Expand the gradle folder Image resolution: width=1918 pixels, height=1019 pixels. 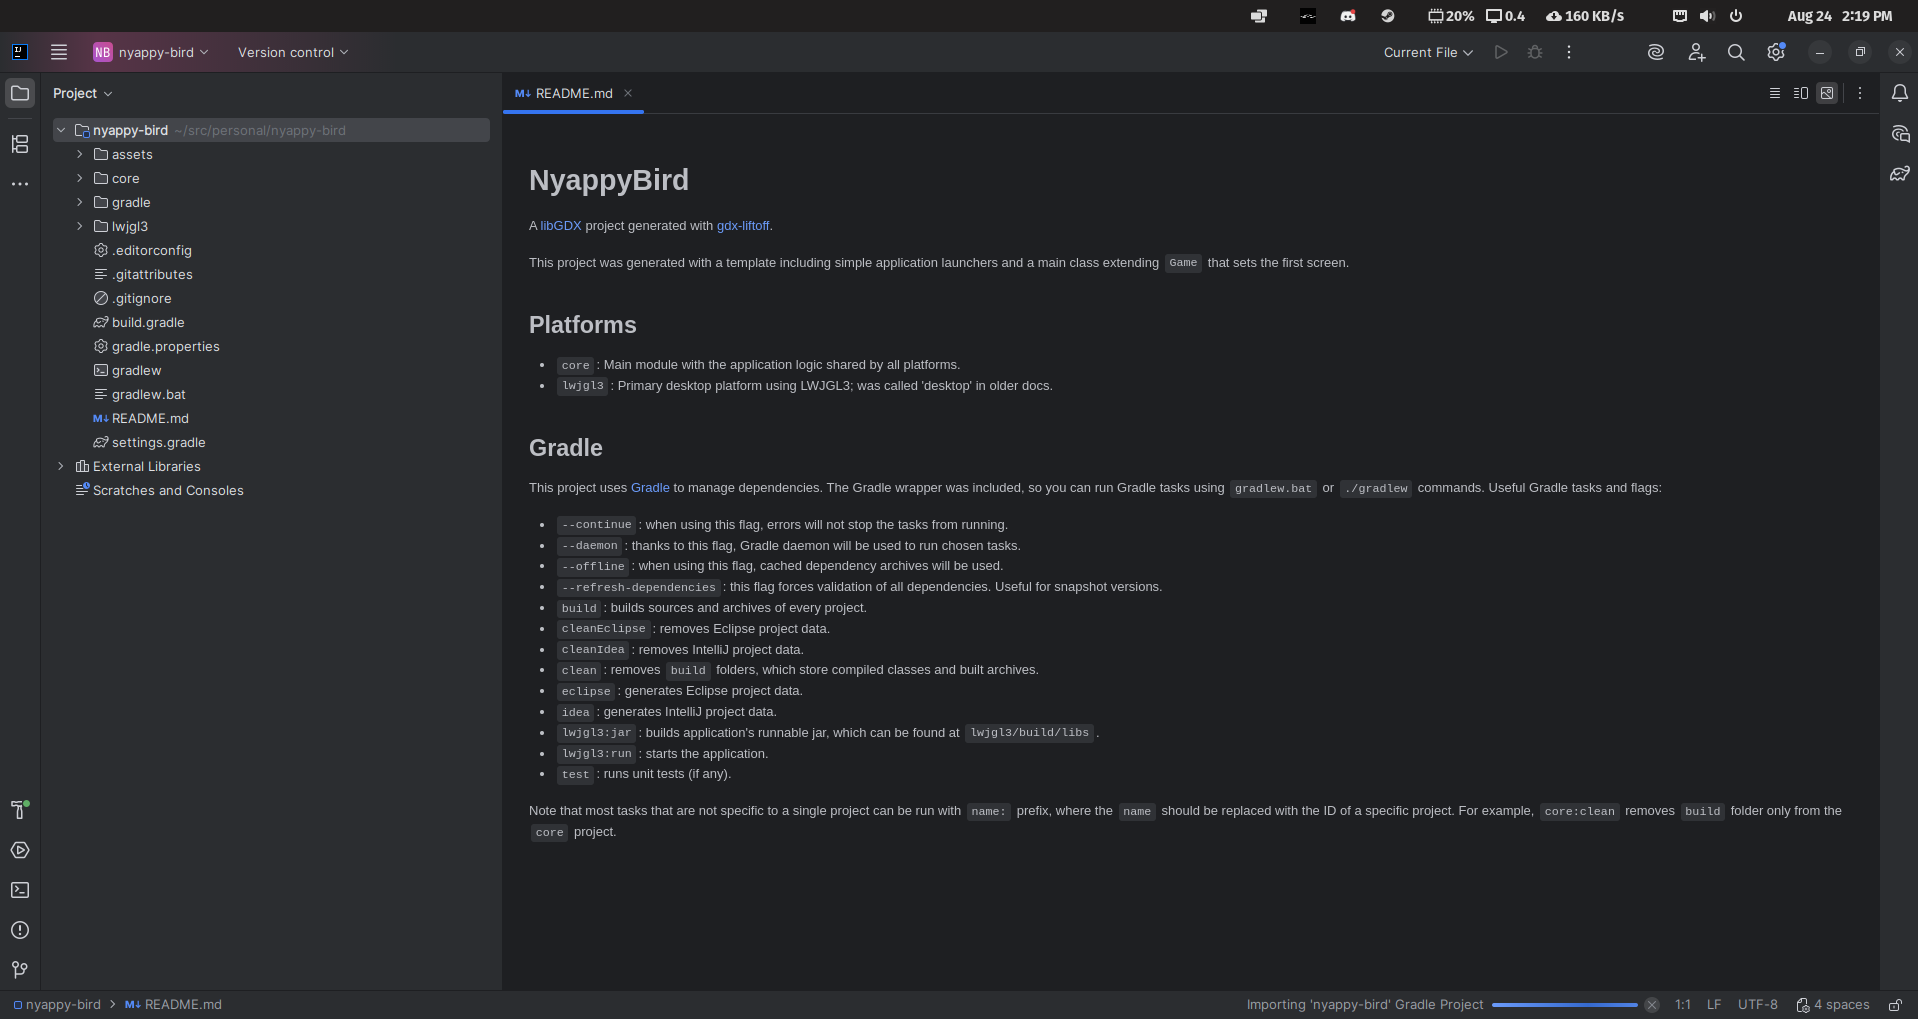(x=80, y=202)
